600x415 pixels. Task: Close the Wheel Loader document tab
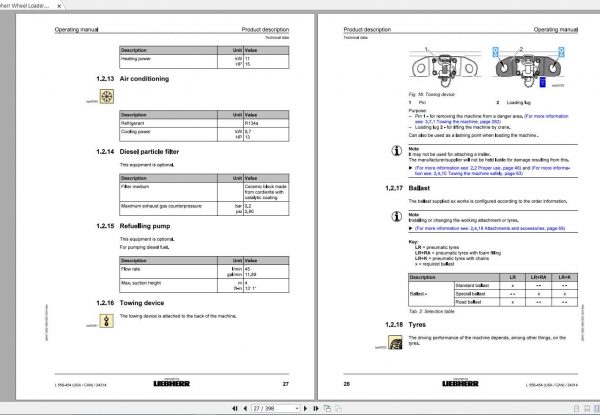59,6
